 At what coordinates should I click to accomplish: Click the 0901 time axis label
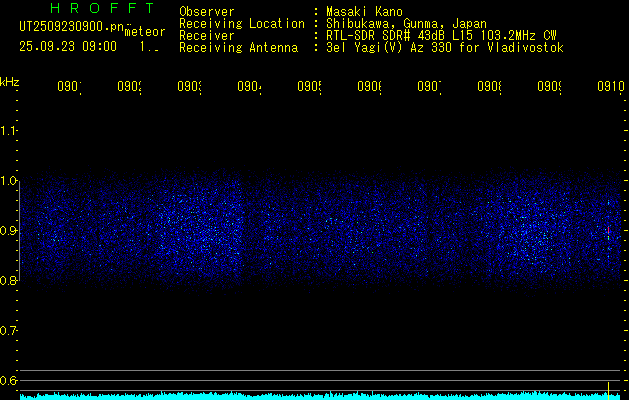[69, 87]
